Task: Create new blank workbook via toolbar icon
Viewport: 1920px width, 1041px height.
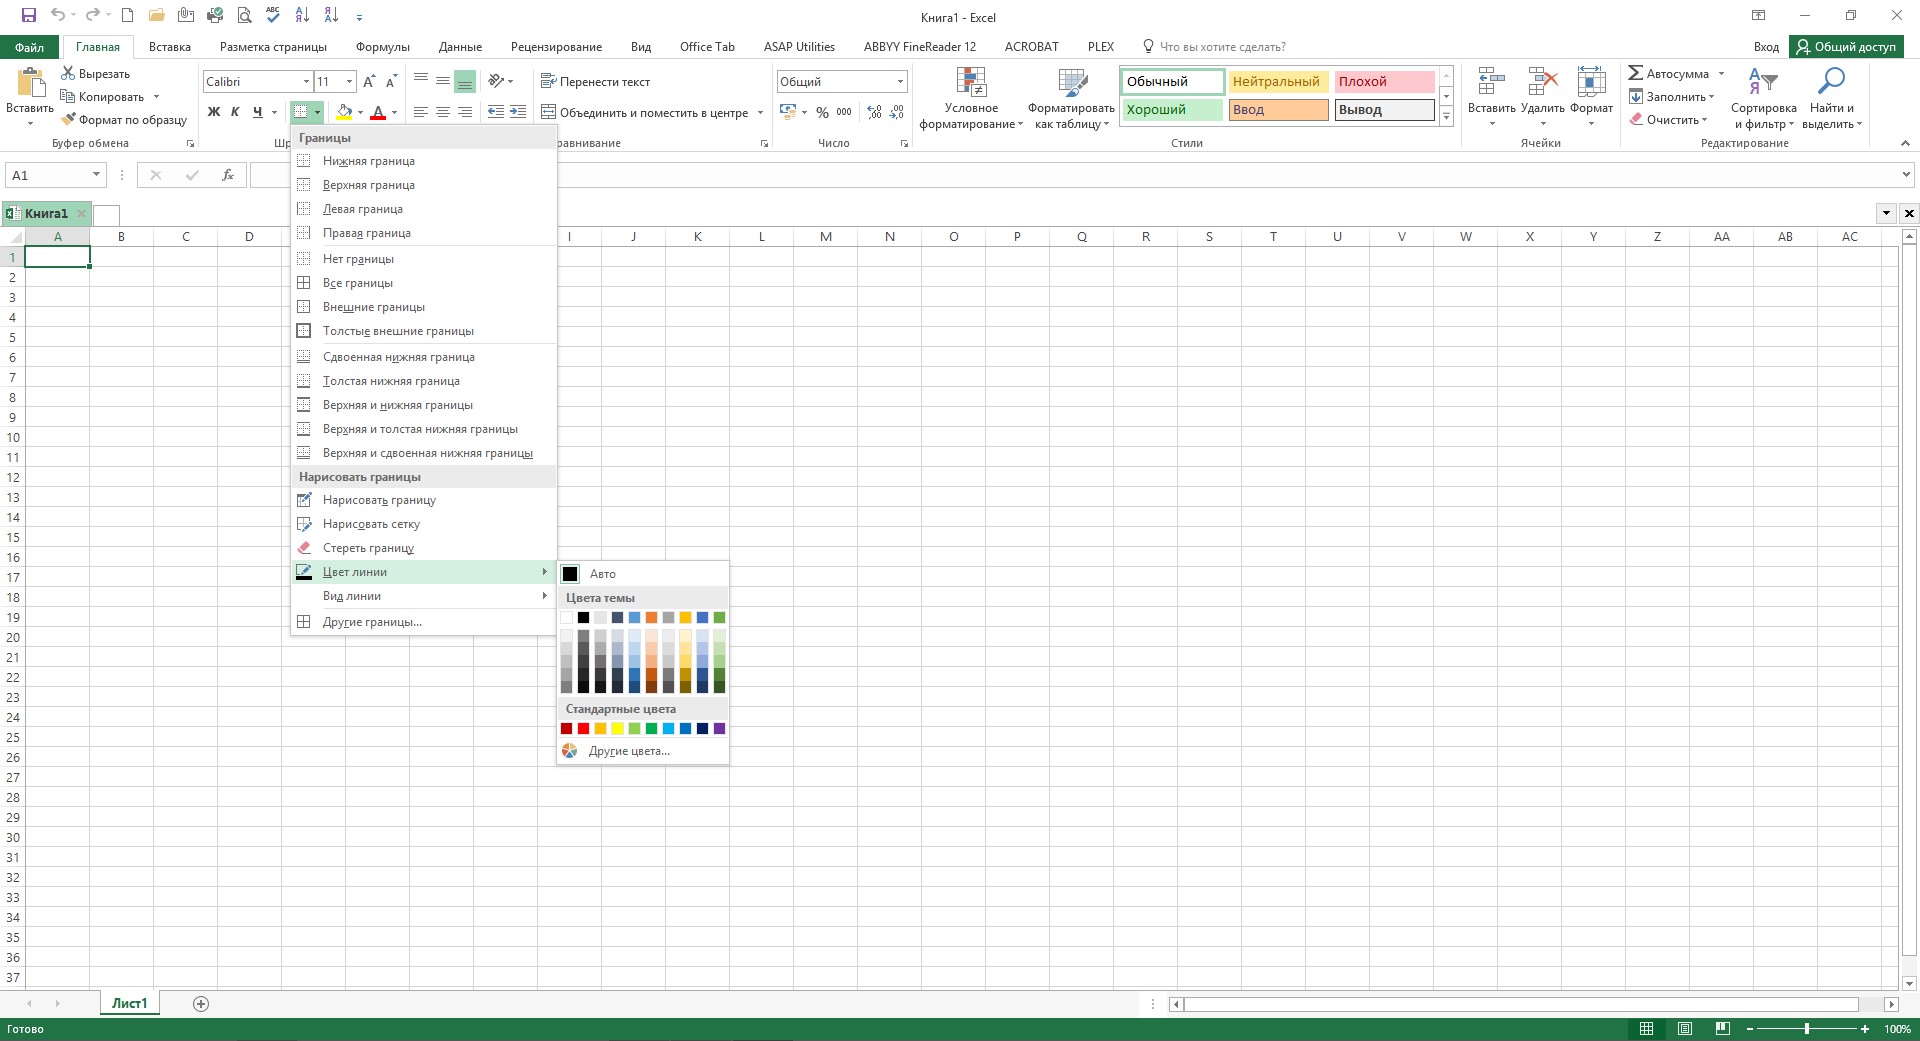Action: [127, 16]
